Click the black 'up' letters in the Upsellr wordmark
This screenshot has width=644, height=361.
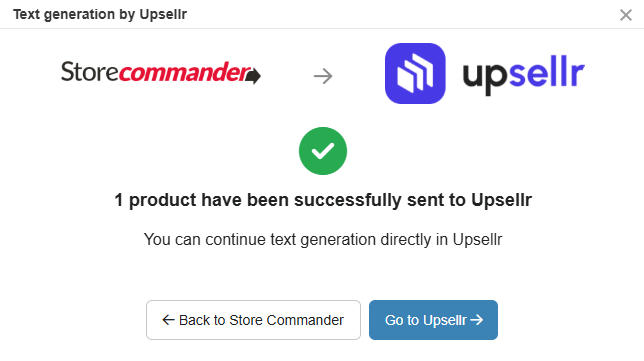(486, 78)
